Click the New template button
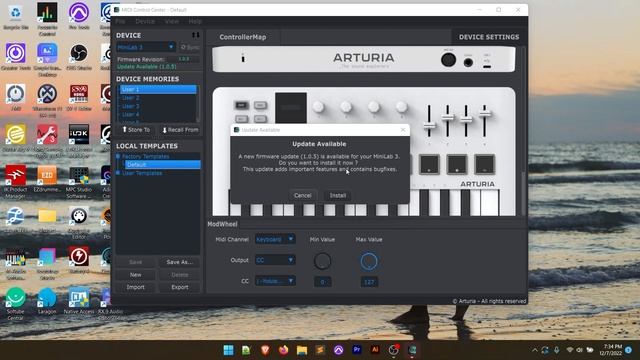Image resolution: width=640 pixels, height=360 pixels. [136, 275]
